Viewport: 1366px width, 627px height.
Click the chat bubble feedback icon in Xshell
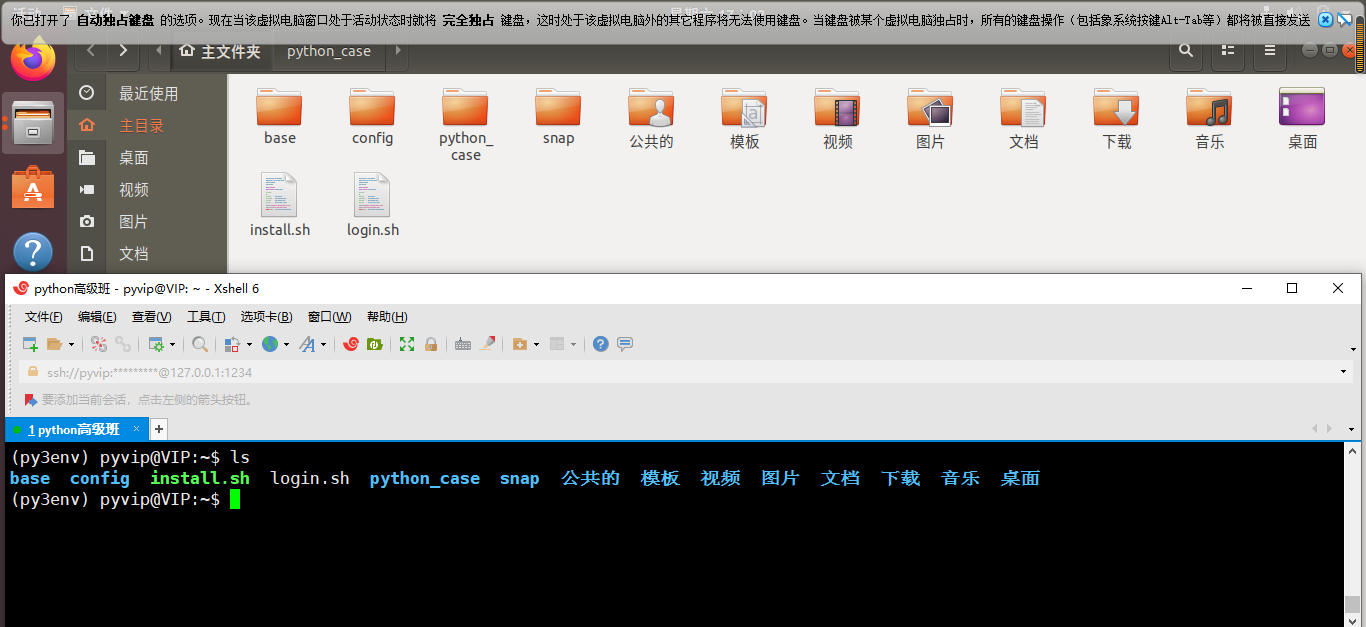pyautogui.click(x=625, y=344)
